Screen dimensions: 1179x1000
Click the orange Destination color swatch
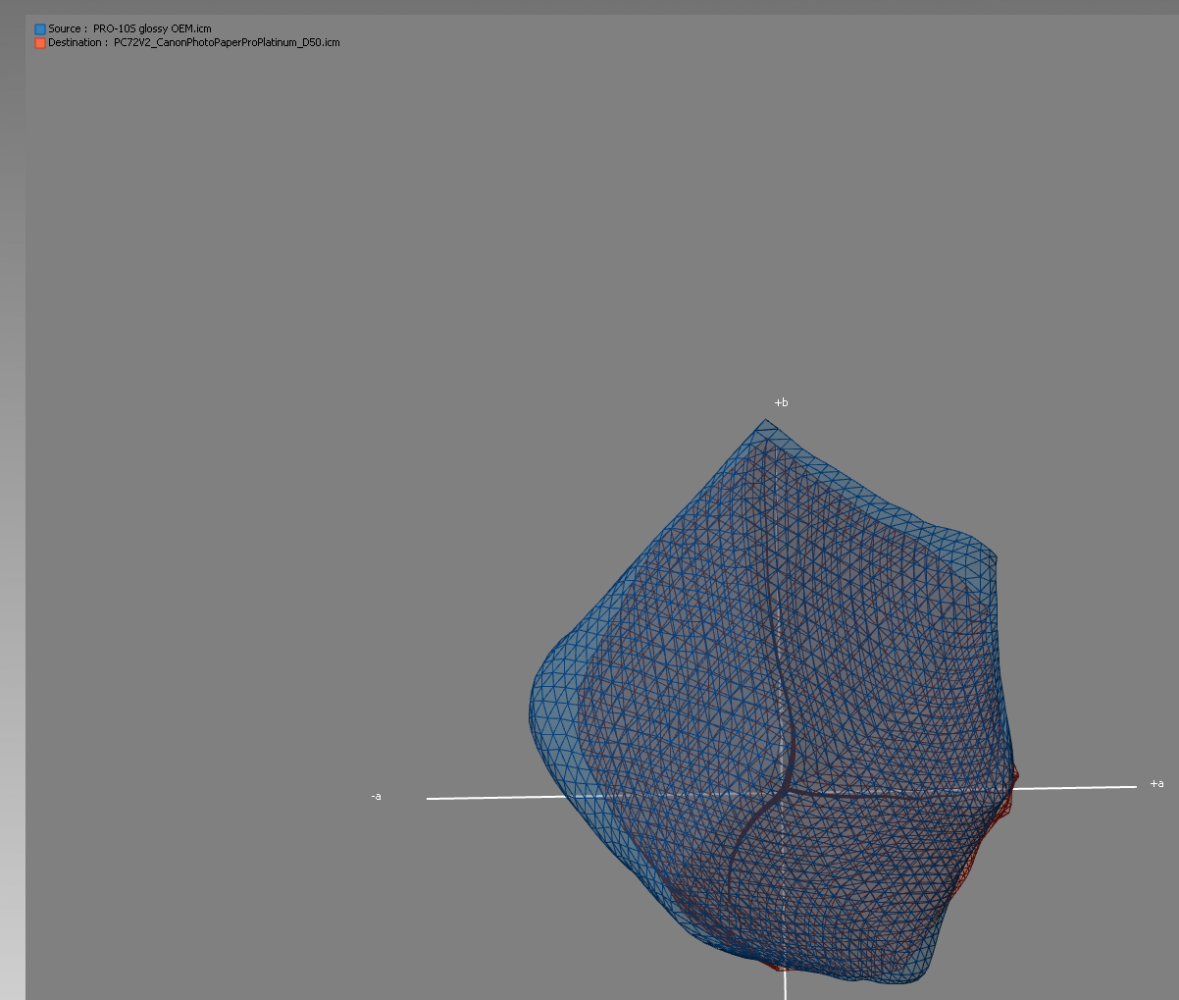(x=40, y=43)
